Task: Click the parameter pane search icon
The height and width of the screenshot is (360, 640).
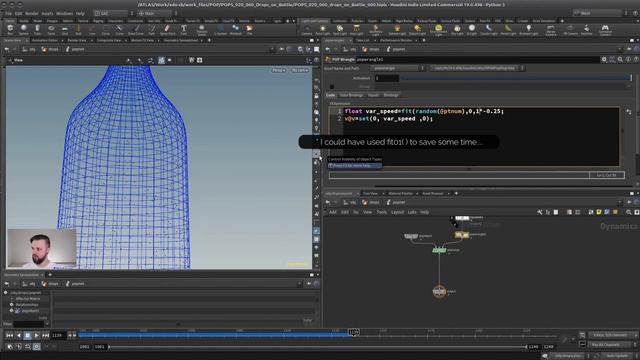Action: click(x=620, y=60)
